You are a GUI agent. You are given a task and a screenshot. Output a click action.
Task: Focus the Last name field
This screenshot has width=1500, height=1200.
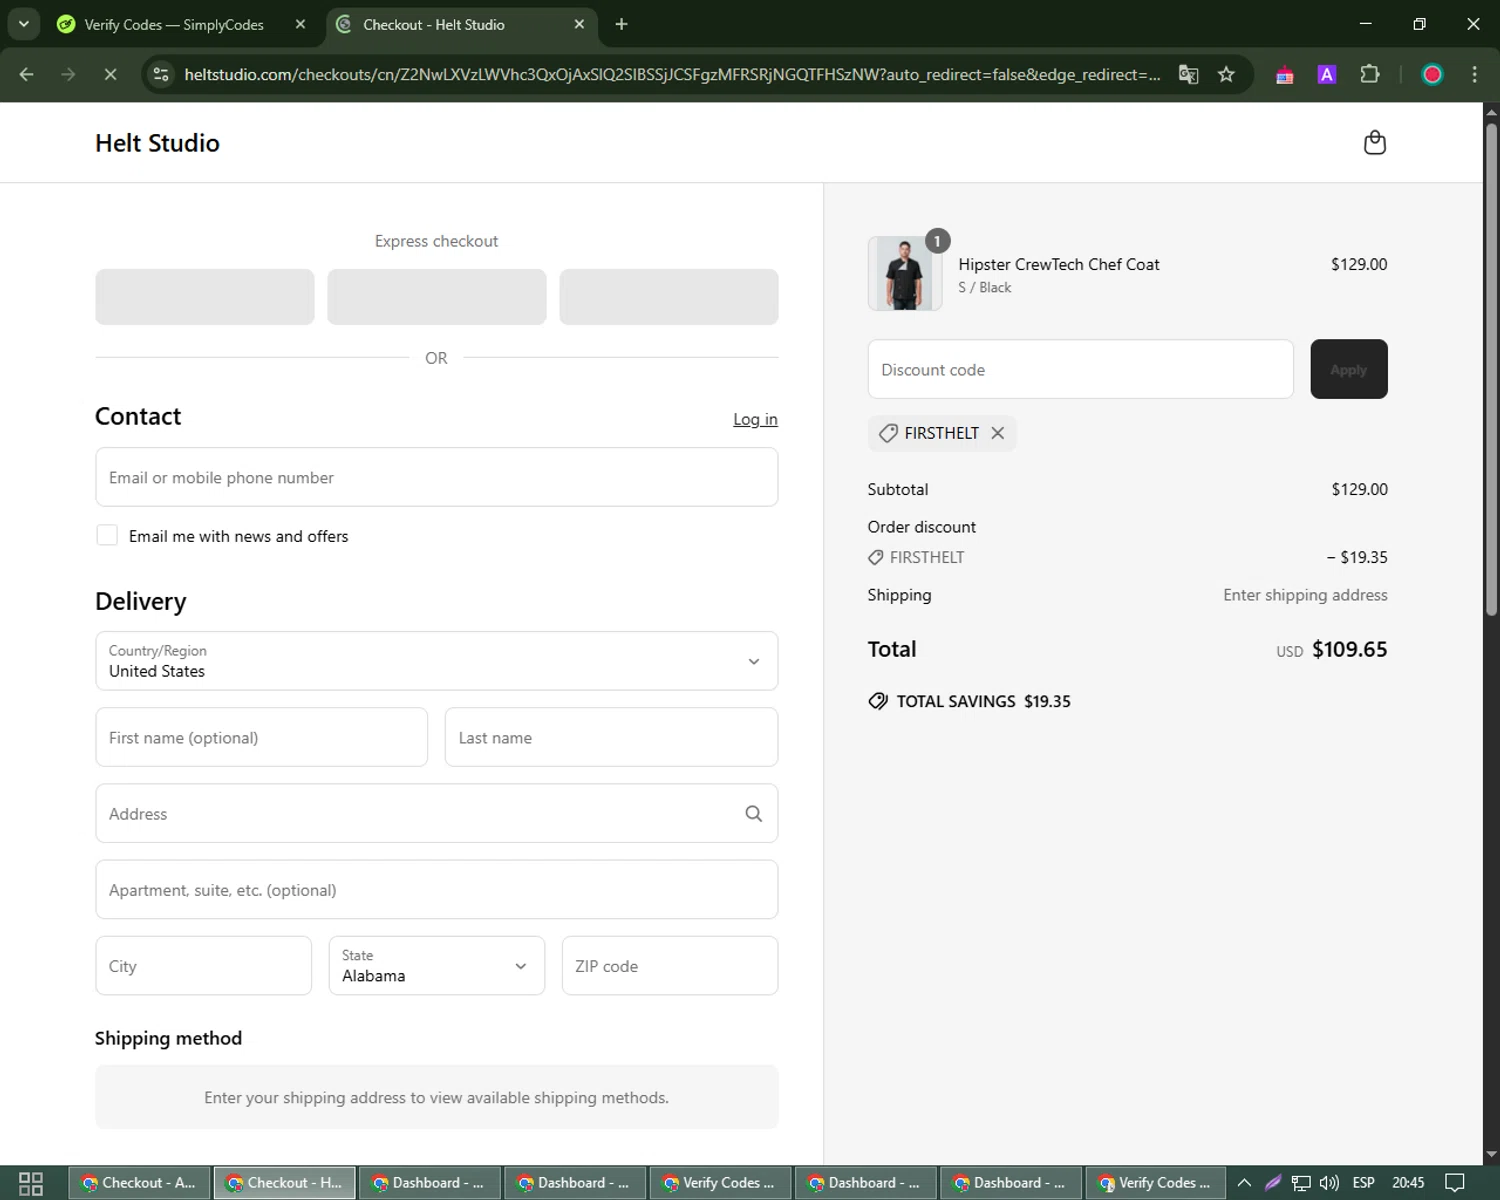click(611, 737)
